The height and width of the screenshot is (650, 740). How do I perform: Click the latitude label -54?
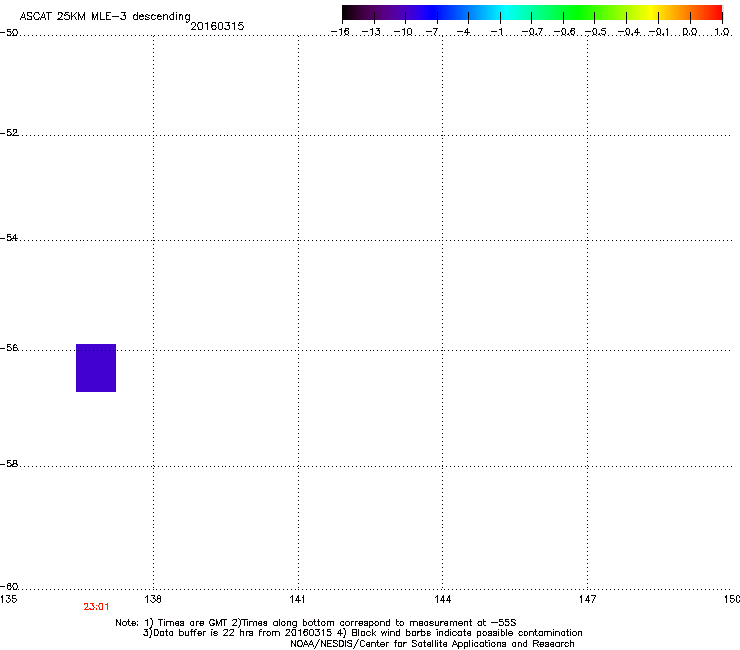(9, 238)
